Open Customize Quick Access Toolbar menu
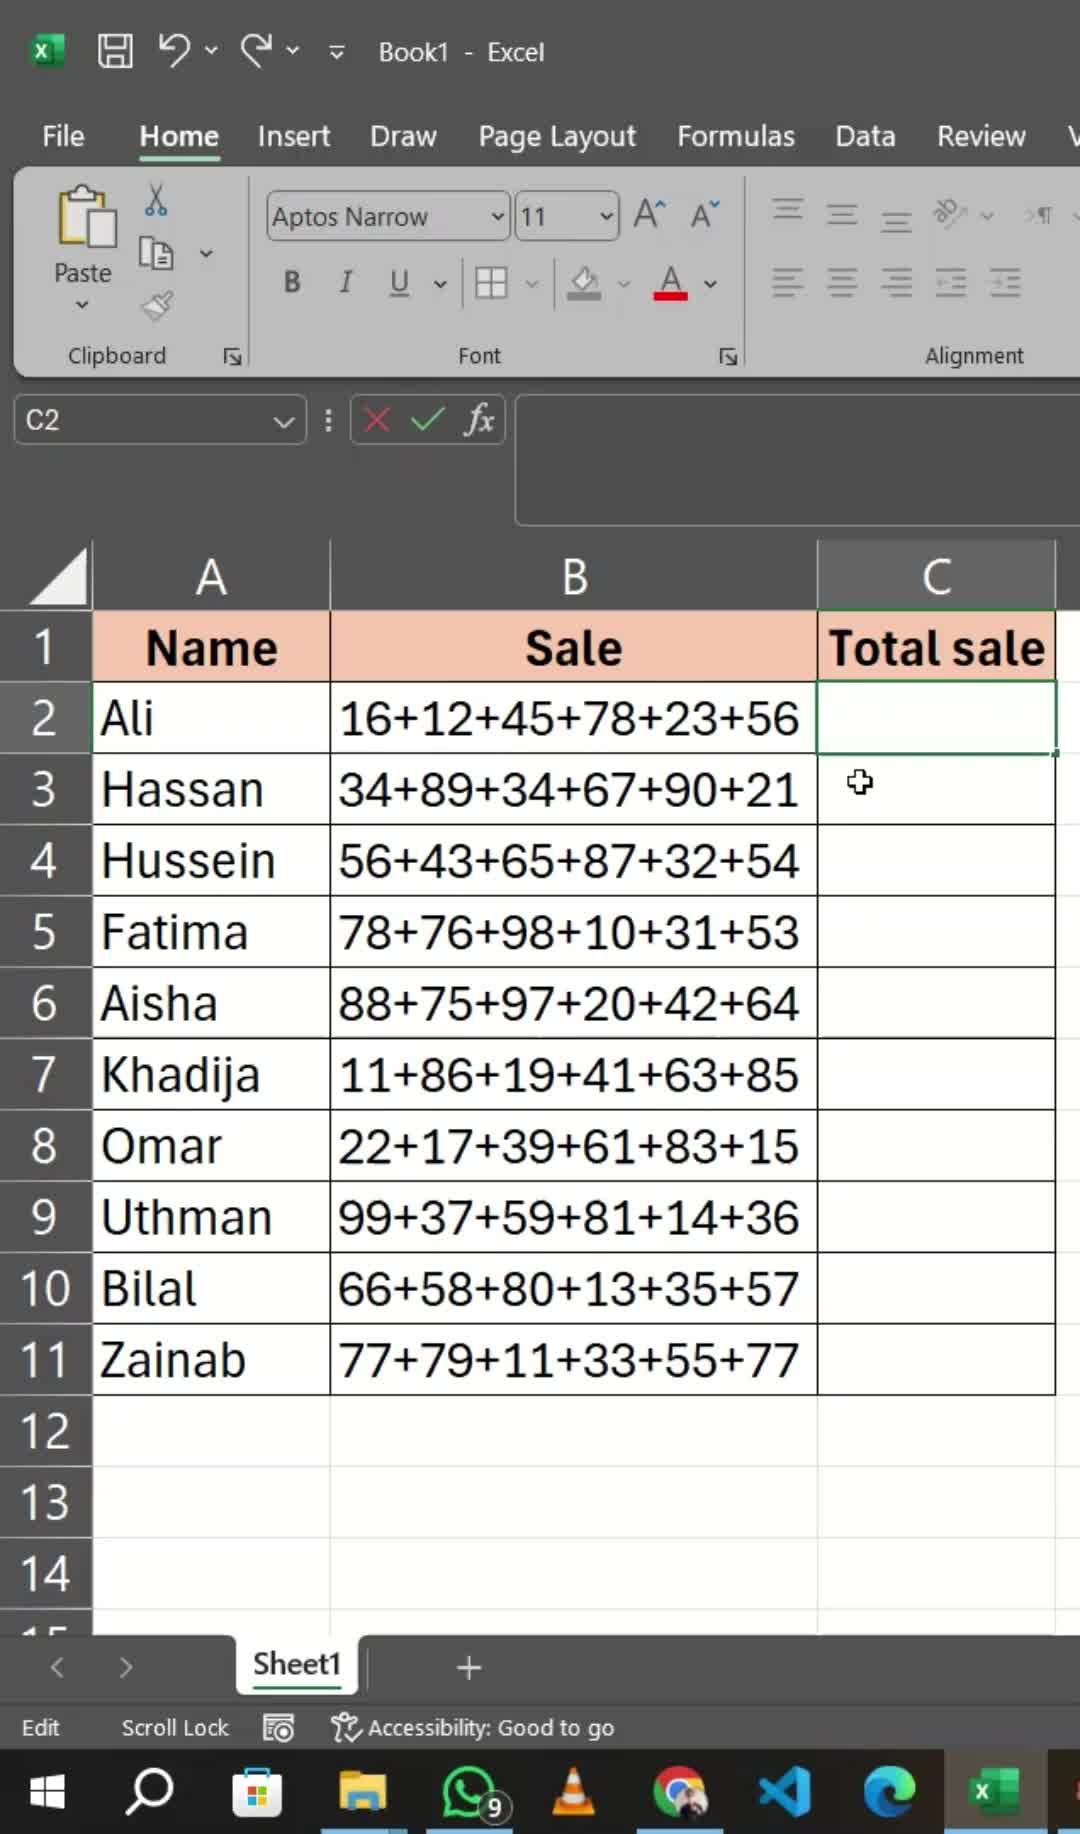 coord(337,52)
